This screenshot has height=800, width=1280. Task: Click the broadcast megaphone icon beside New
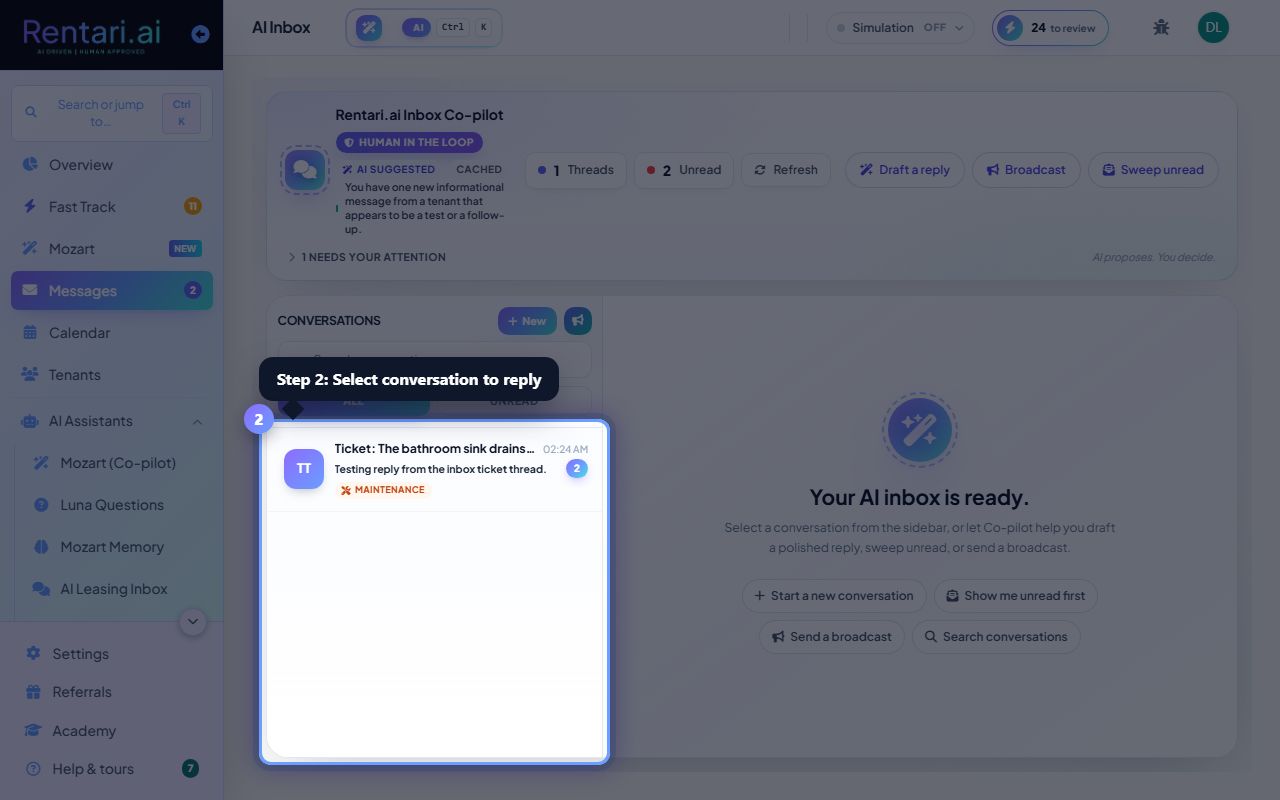tap(578, 321)
